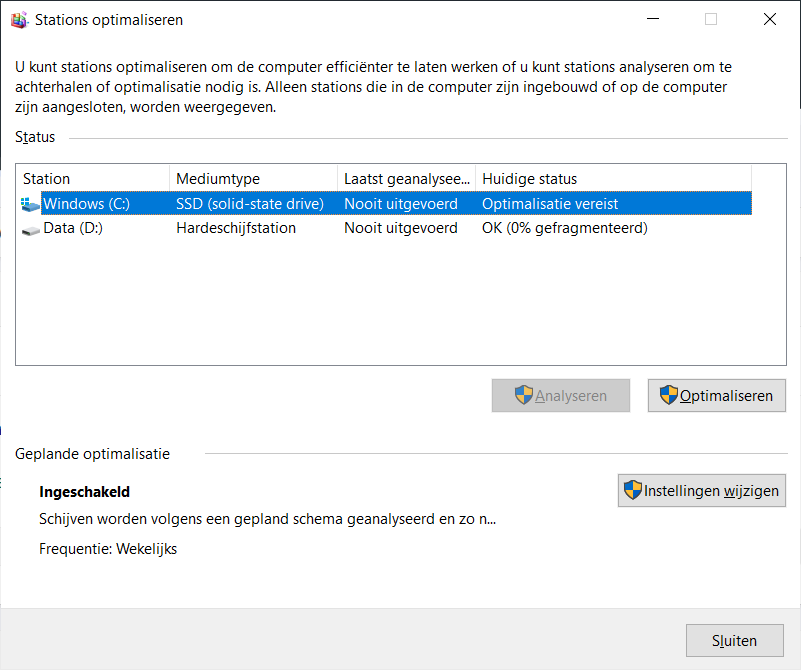Close the dialog with Sluiten
Screen dimensions: 801x670
(x=734, y=640)
